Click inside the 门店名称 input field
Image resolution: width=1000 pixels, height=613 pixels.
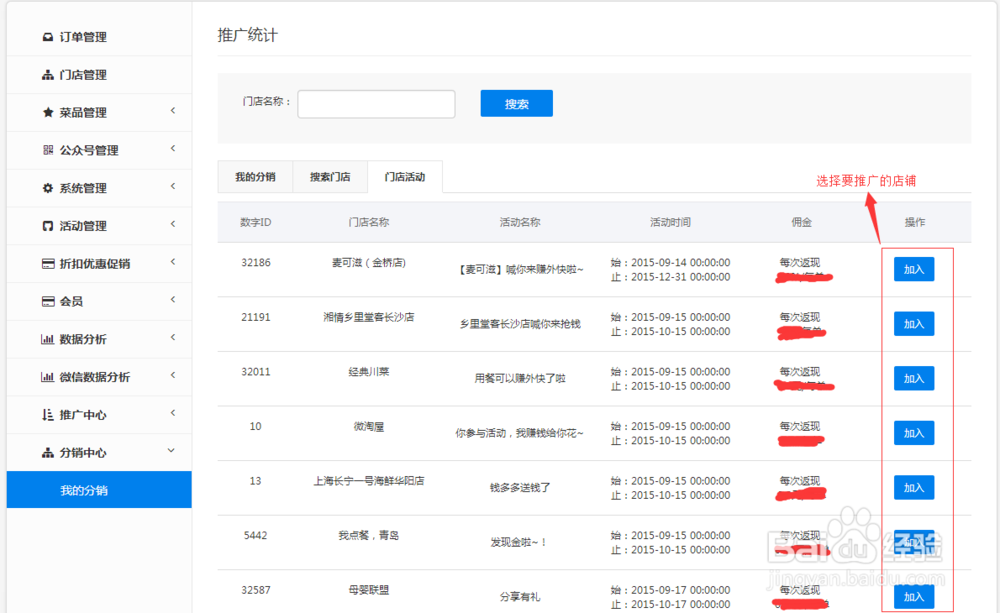[x=376, y=103]
